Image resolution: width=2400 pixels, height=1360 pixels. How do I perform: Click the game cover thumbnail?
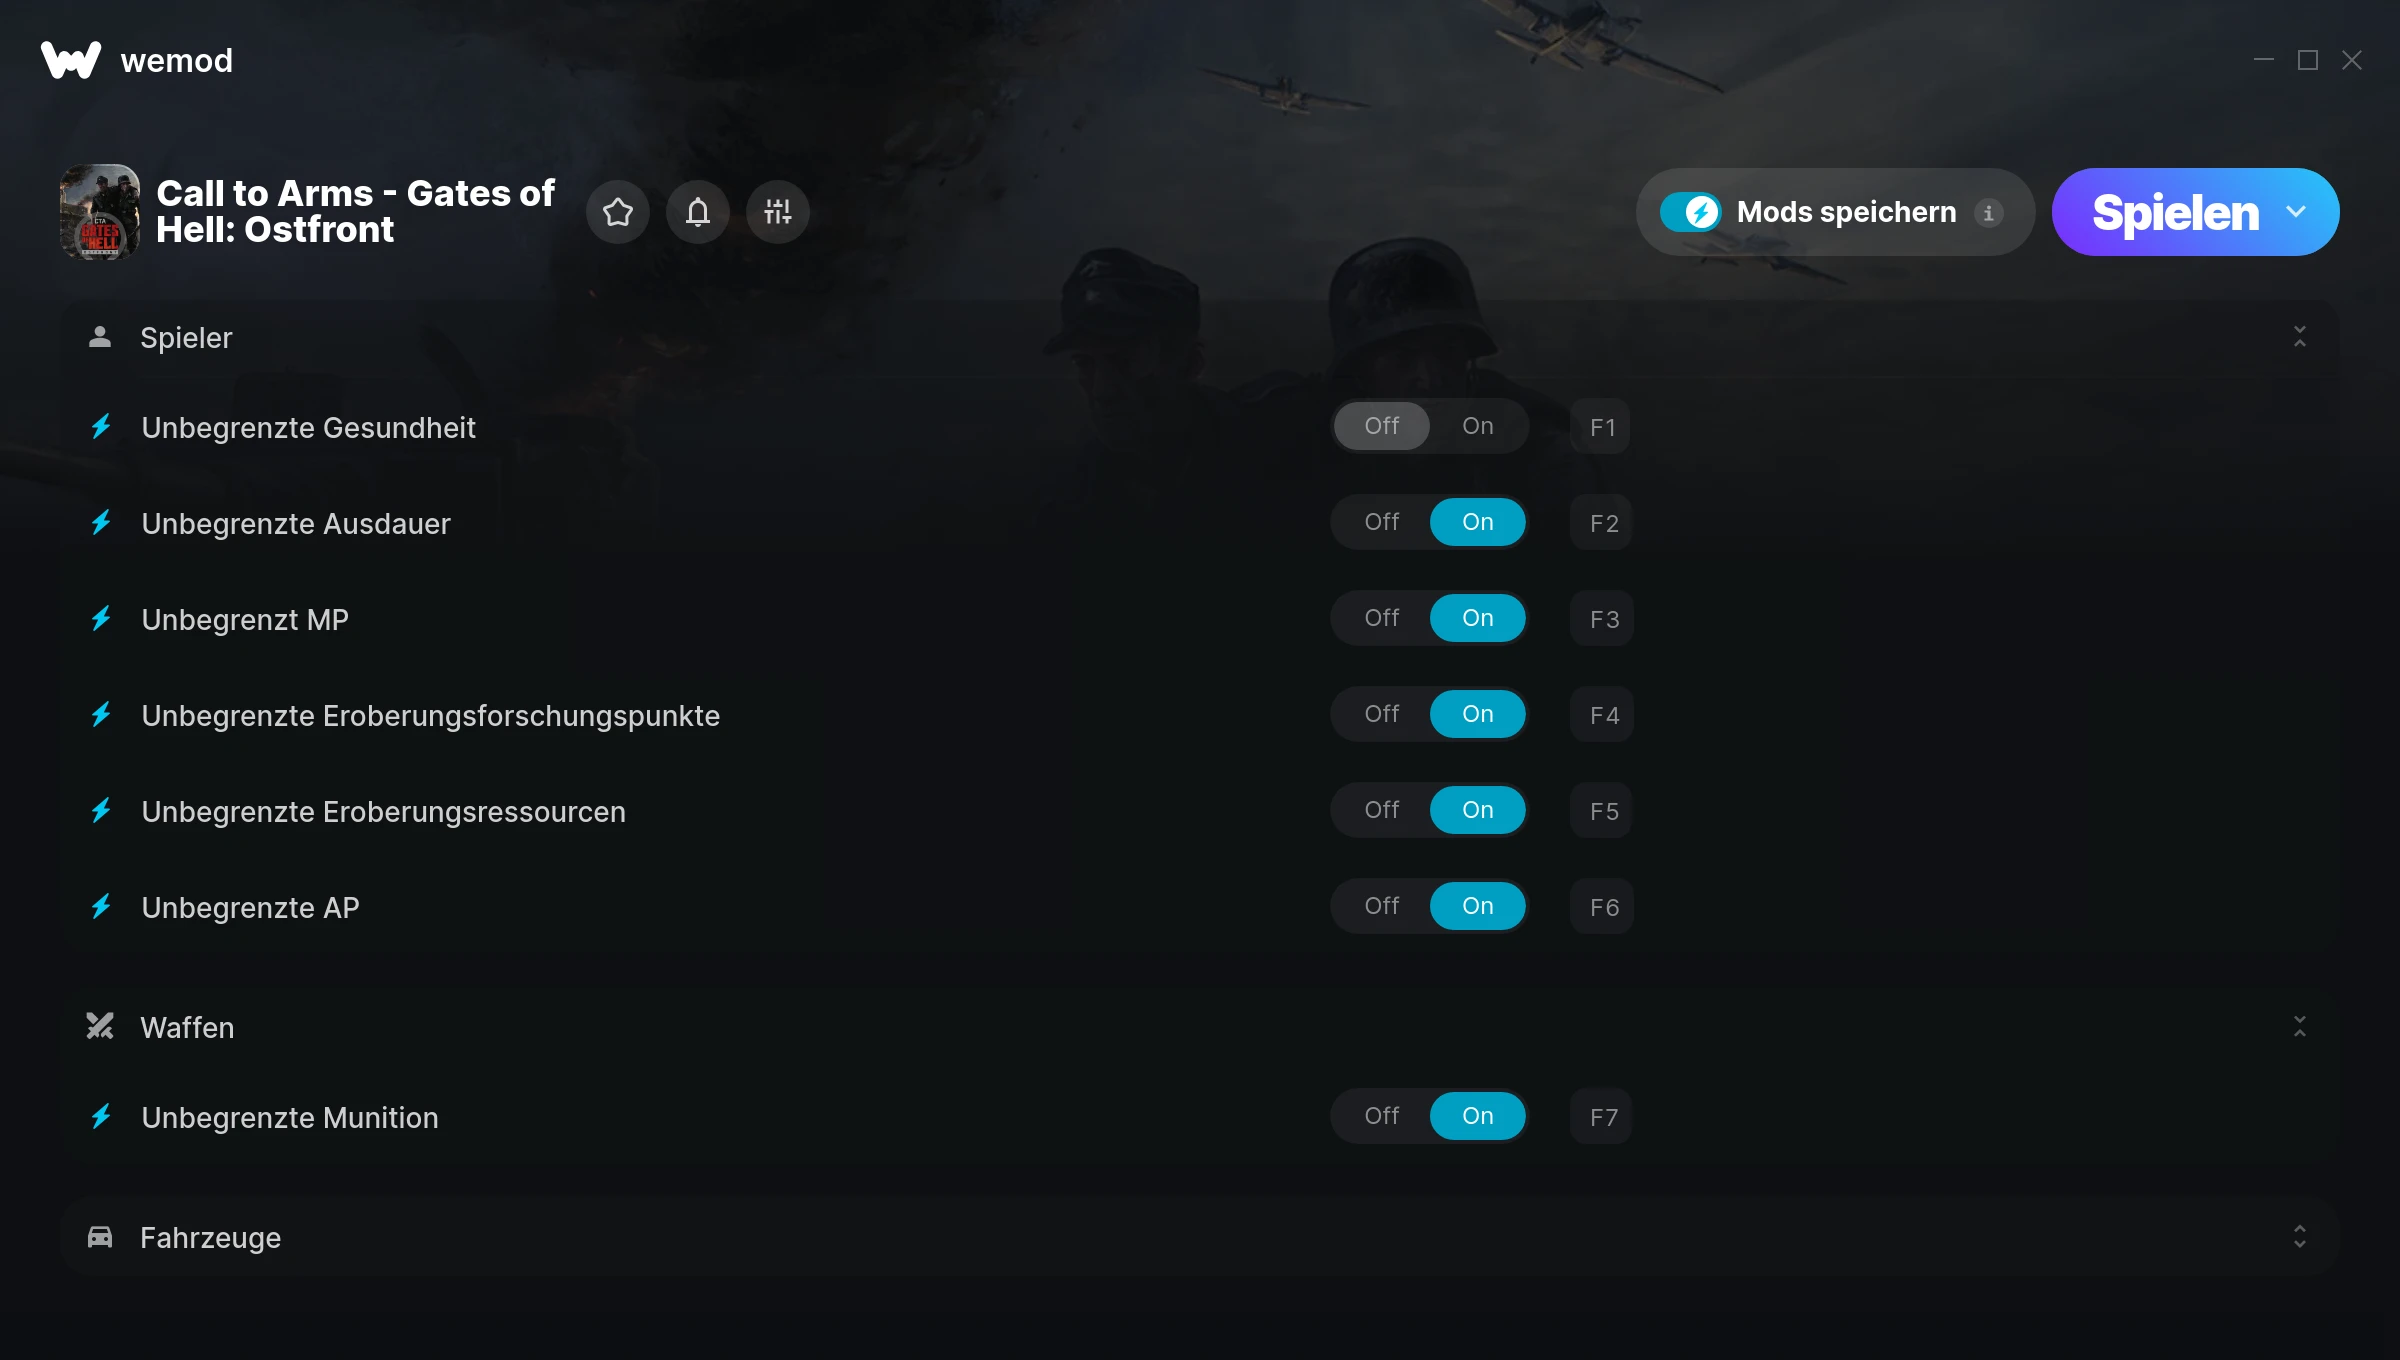pos(100,212)
